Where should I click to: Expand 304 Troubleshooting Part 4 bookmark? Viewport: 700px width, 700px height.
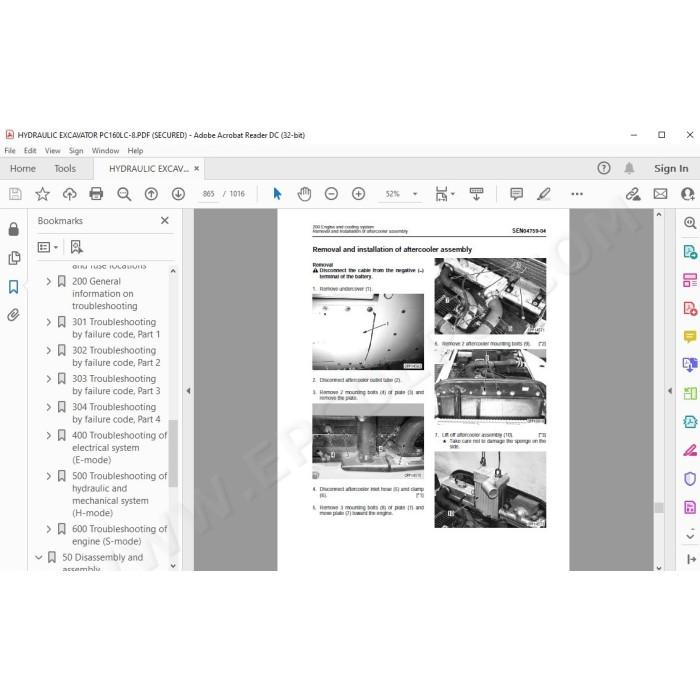pyautogui.click(x=49, y=407)
